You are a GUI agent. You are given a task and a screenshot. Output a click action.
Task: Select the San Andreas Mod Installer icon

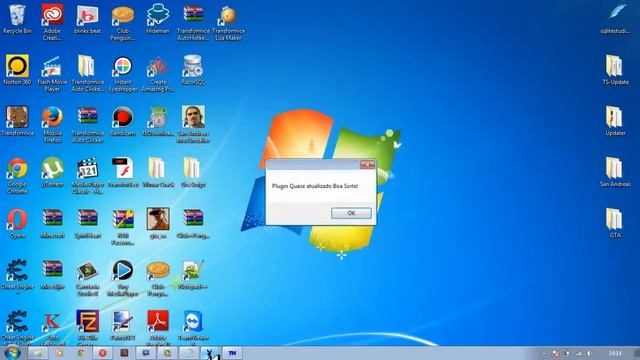pyautogui.click(x=193, y=124)
